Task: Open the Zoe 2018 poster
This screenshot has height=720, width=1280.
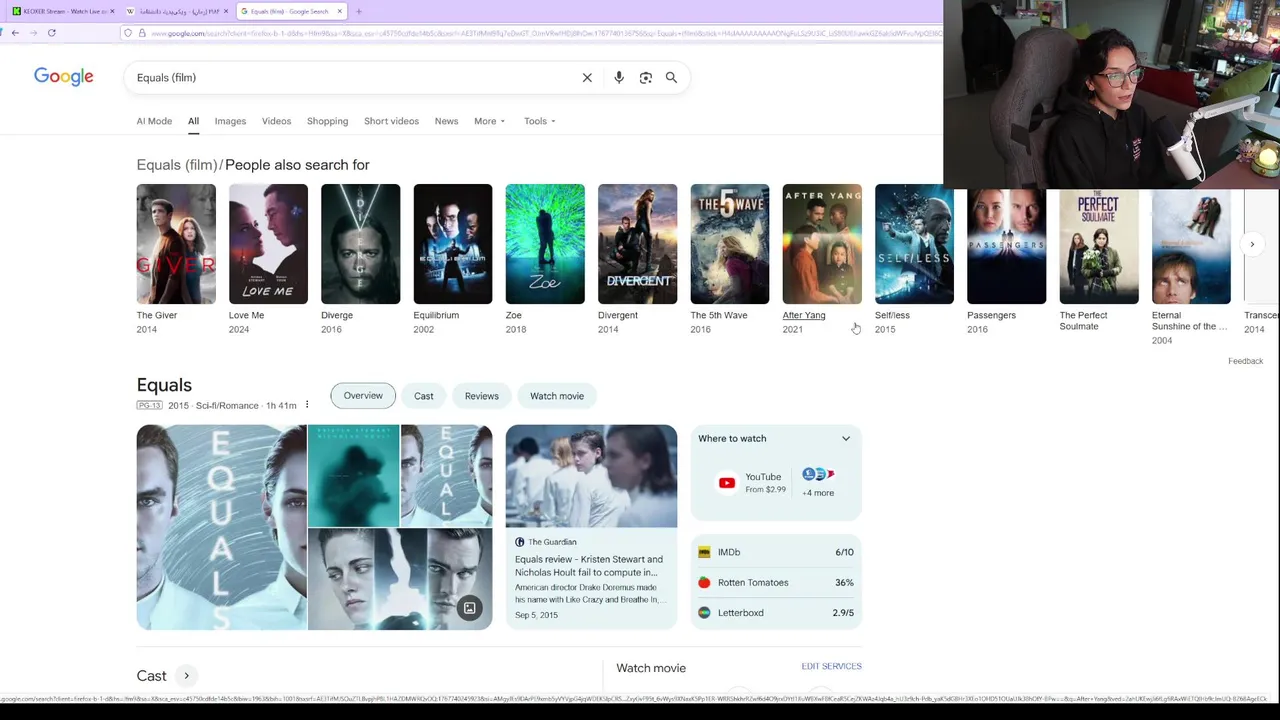Action: coord(545,244)
